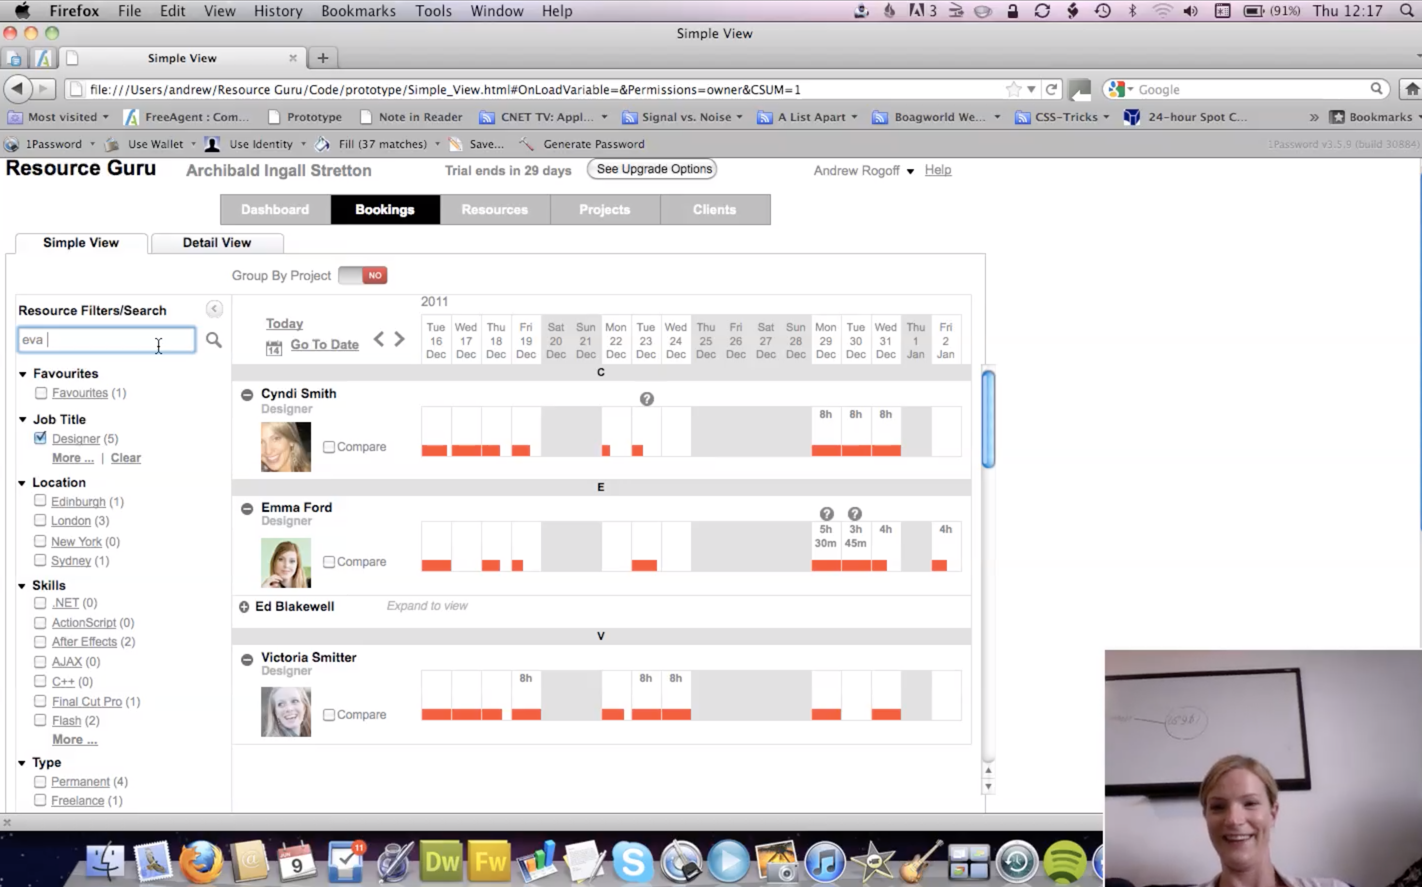The image size is (1422, 887).
Task: Click the See Upgrade Options button
Action: [x=652, y=169]
